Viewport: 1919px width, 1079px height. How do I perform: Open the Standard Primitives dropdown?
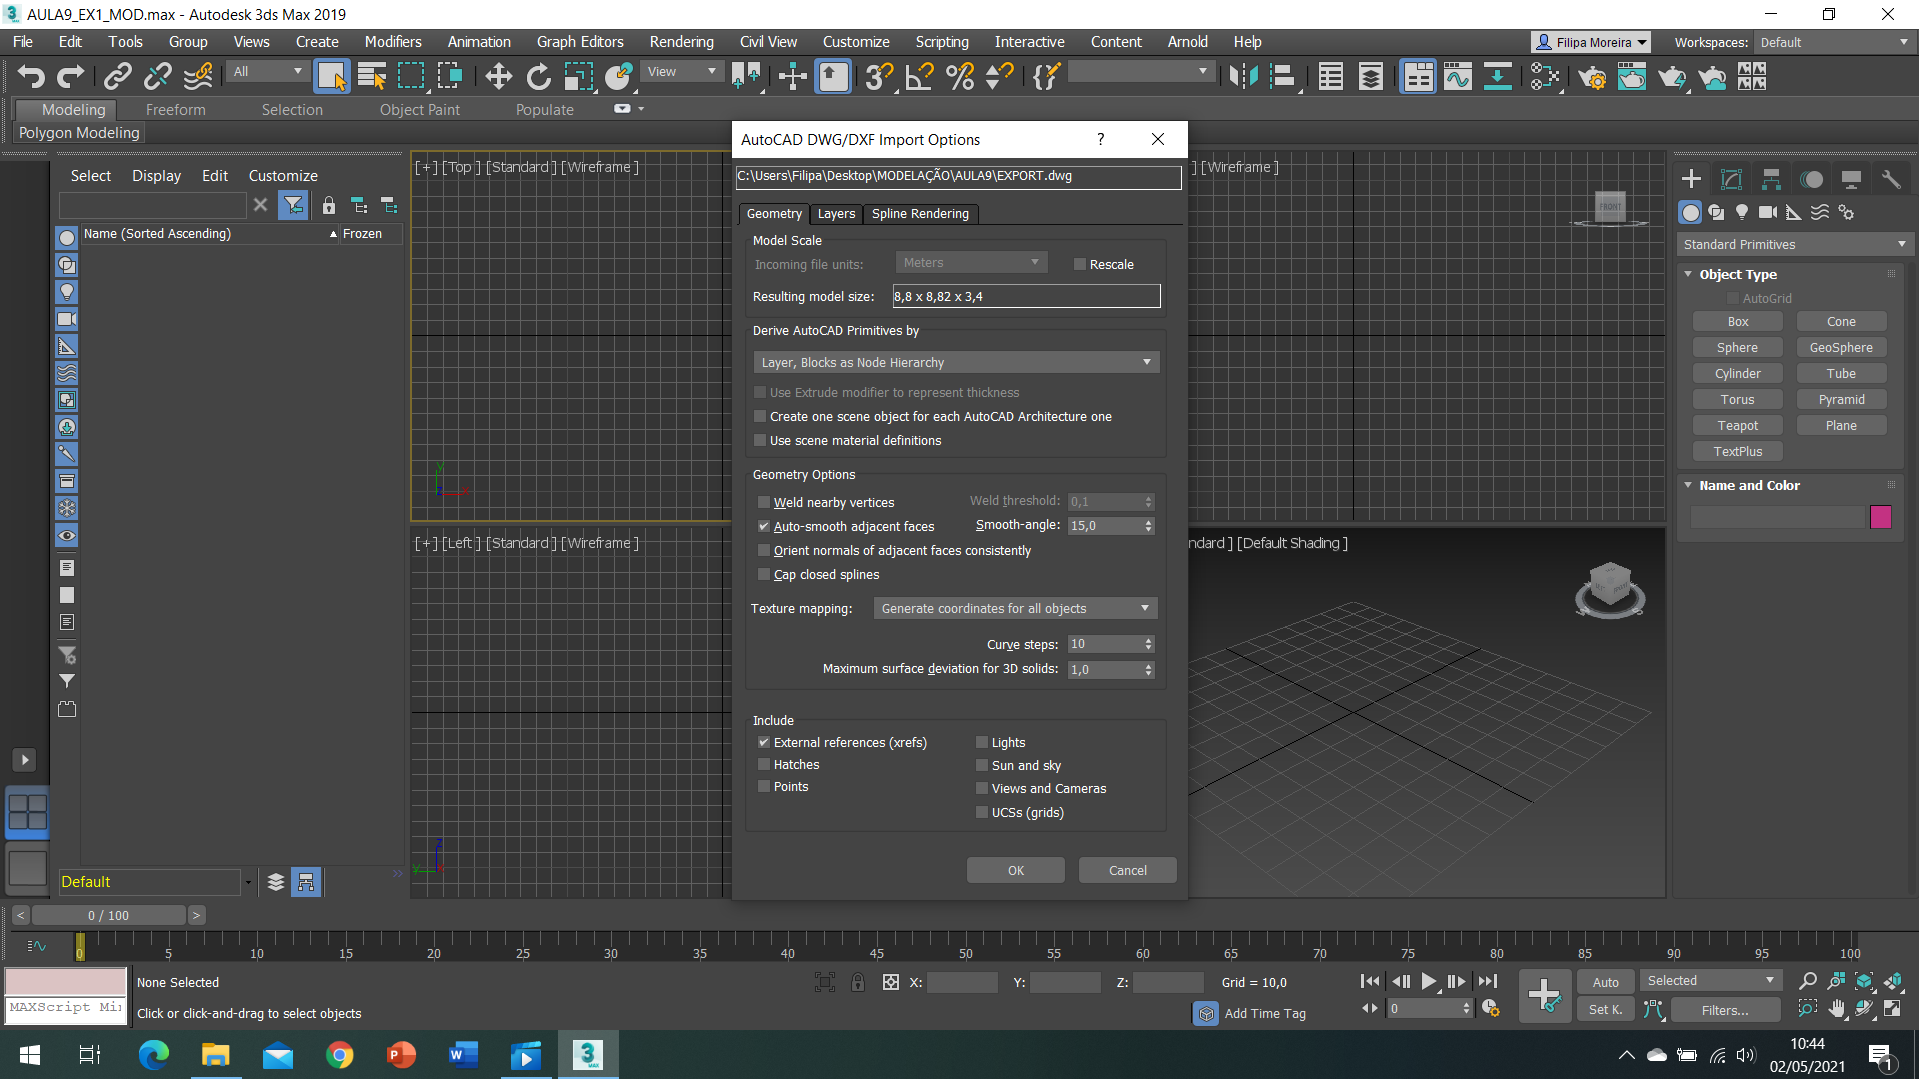[1794, 244]
